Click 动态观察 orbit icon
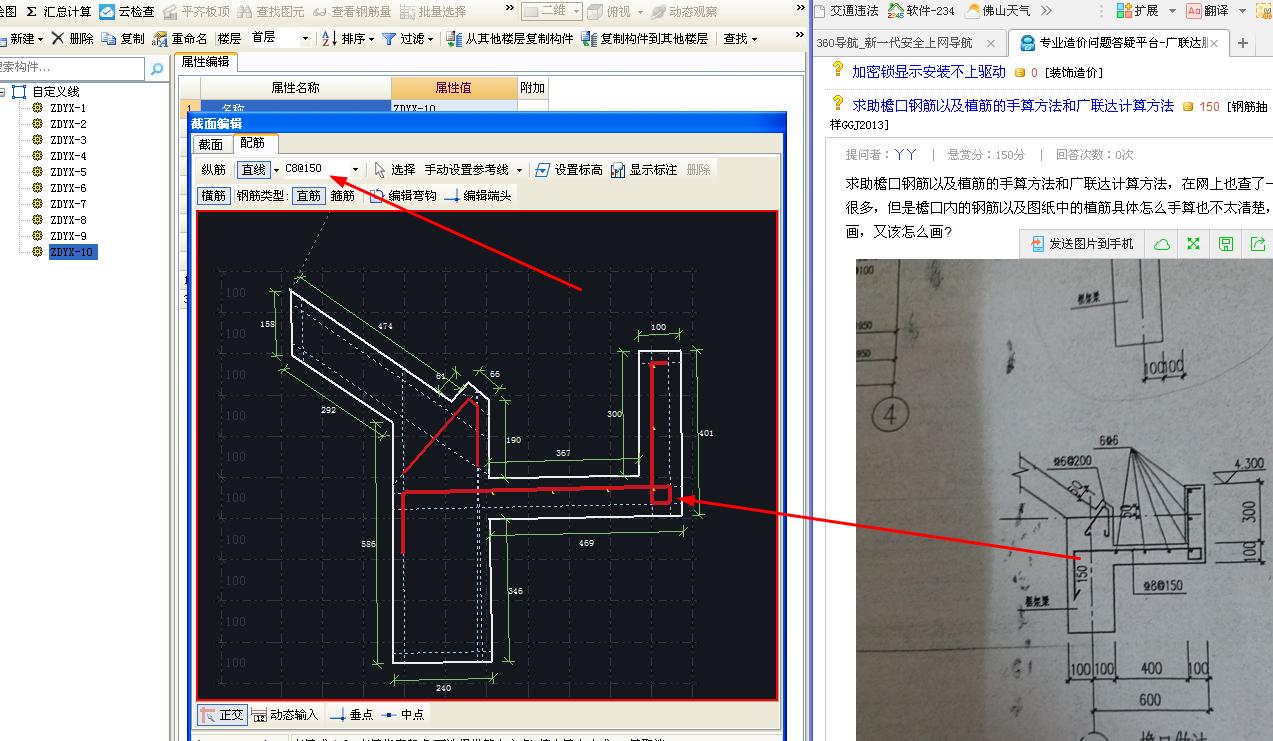This screenshot has width=1273, height=741. coord(659,11)
